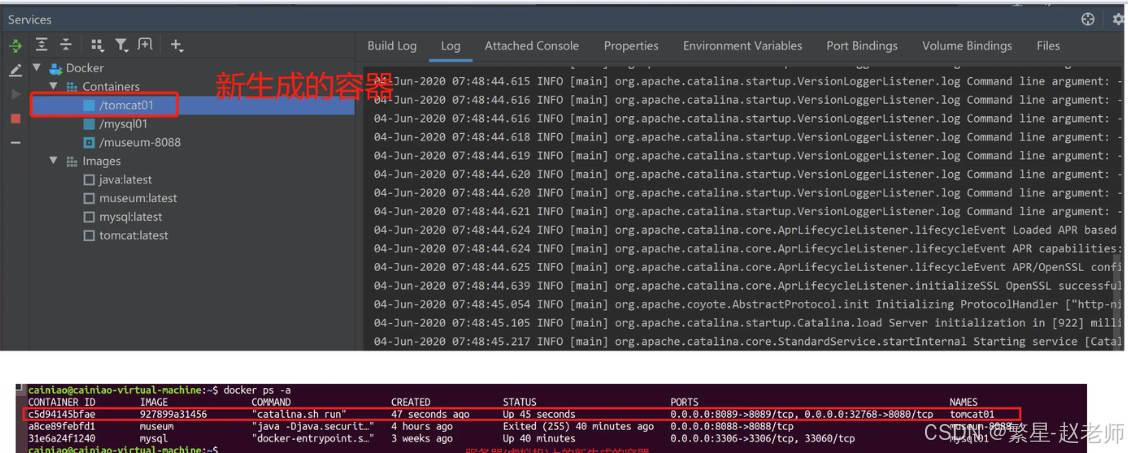Switch to the Files tab
Viewport: 1128px width, 453px height.
[1048, 46]
